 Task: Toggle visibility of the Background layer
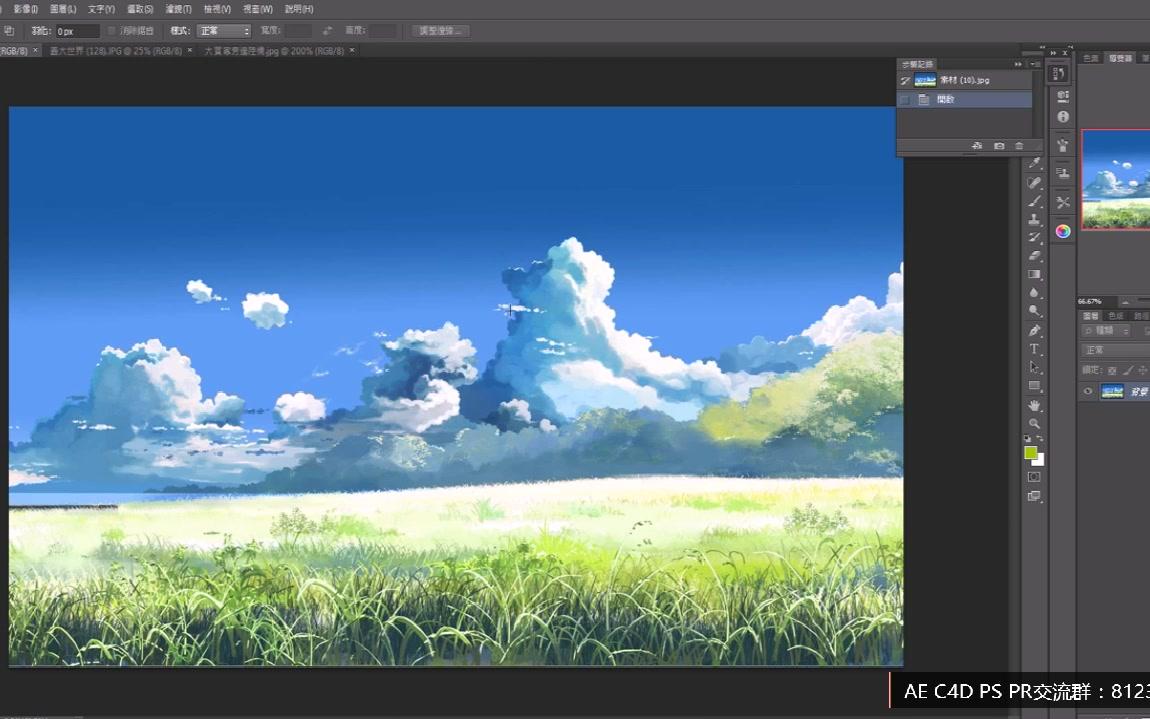pos(1087,391)
